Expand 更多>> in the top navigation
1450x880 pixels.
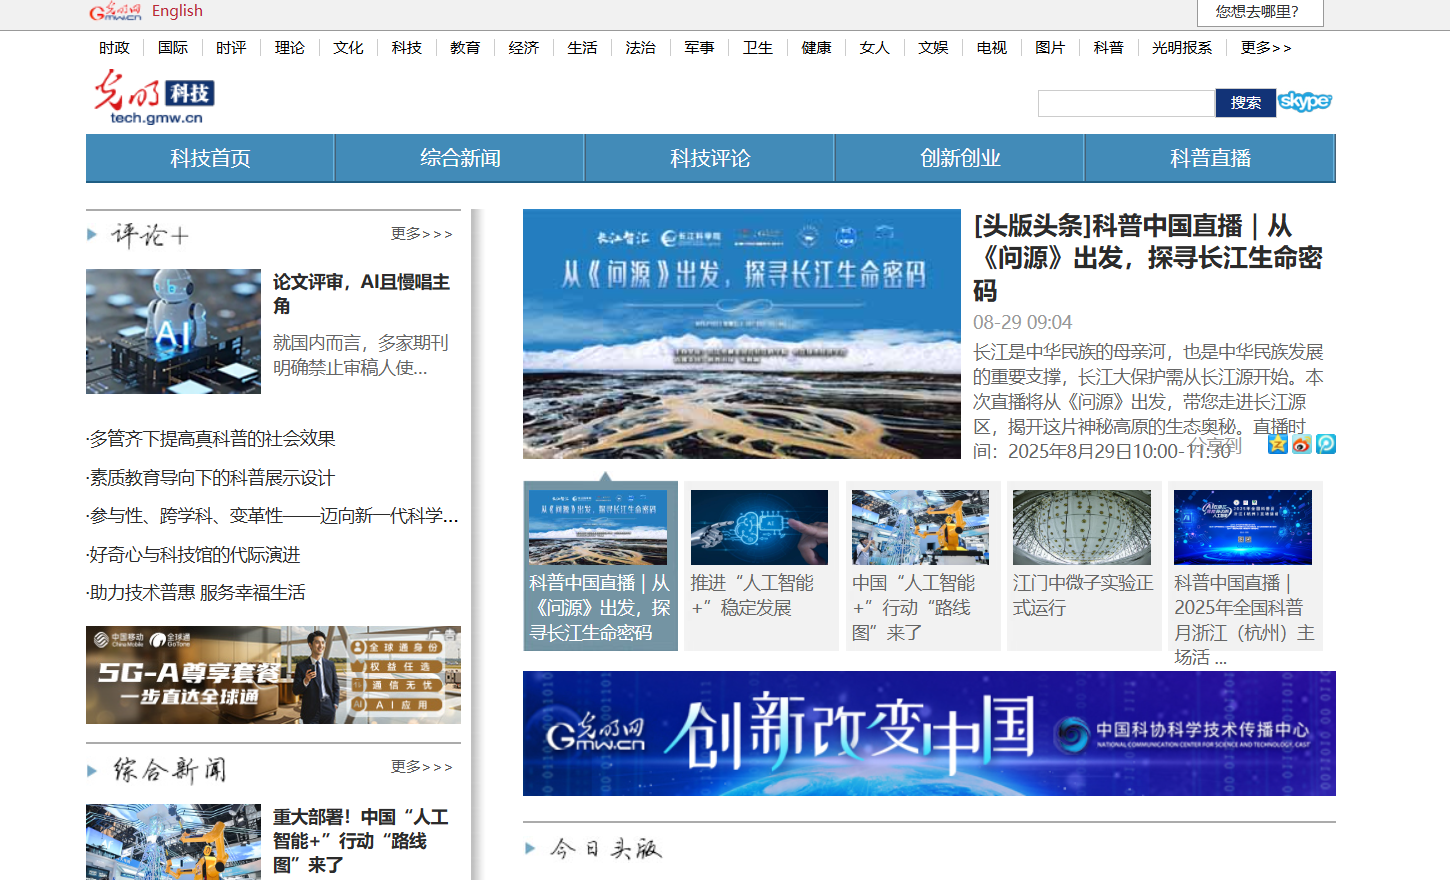1266,48
